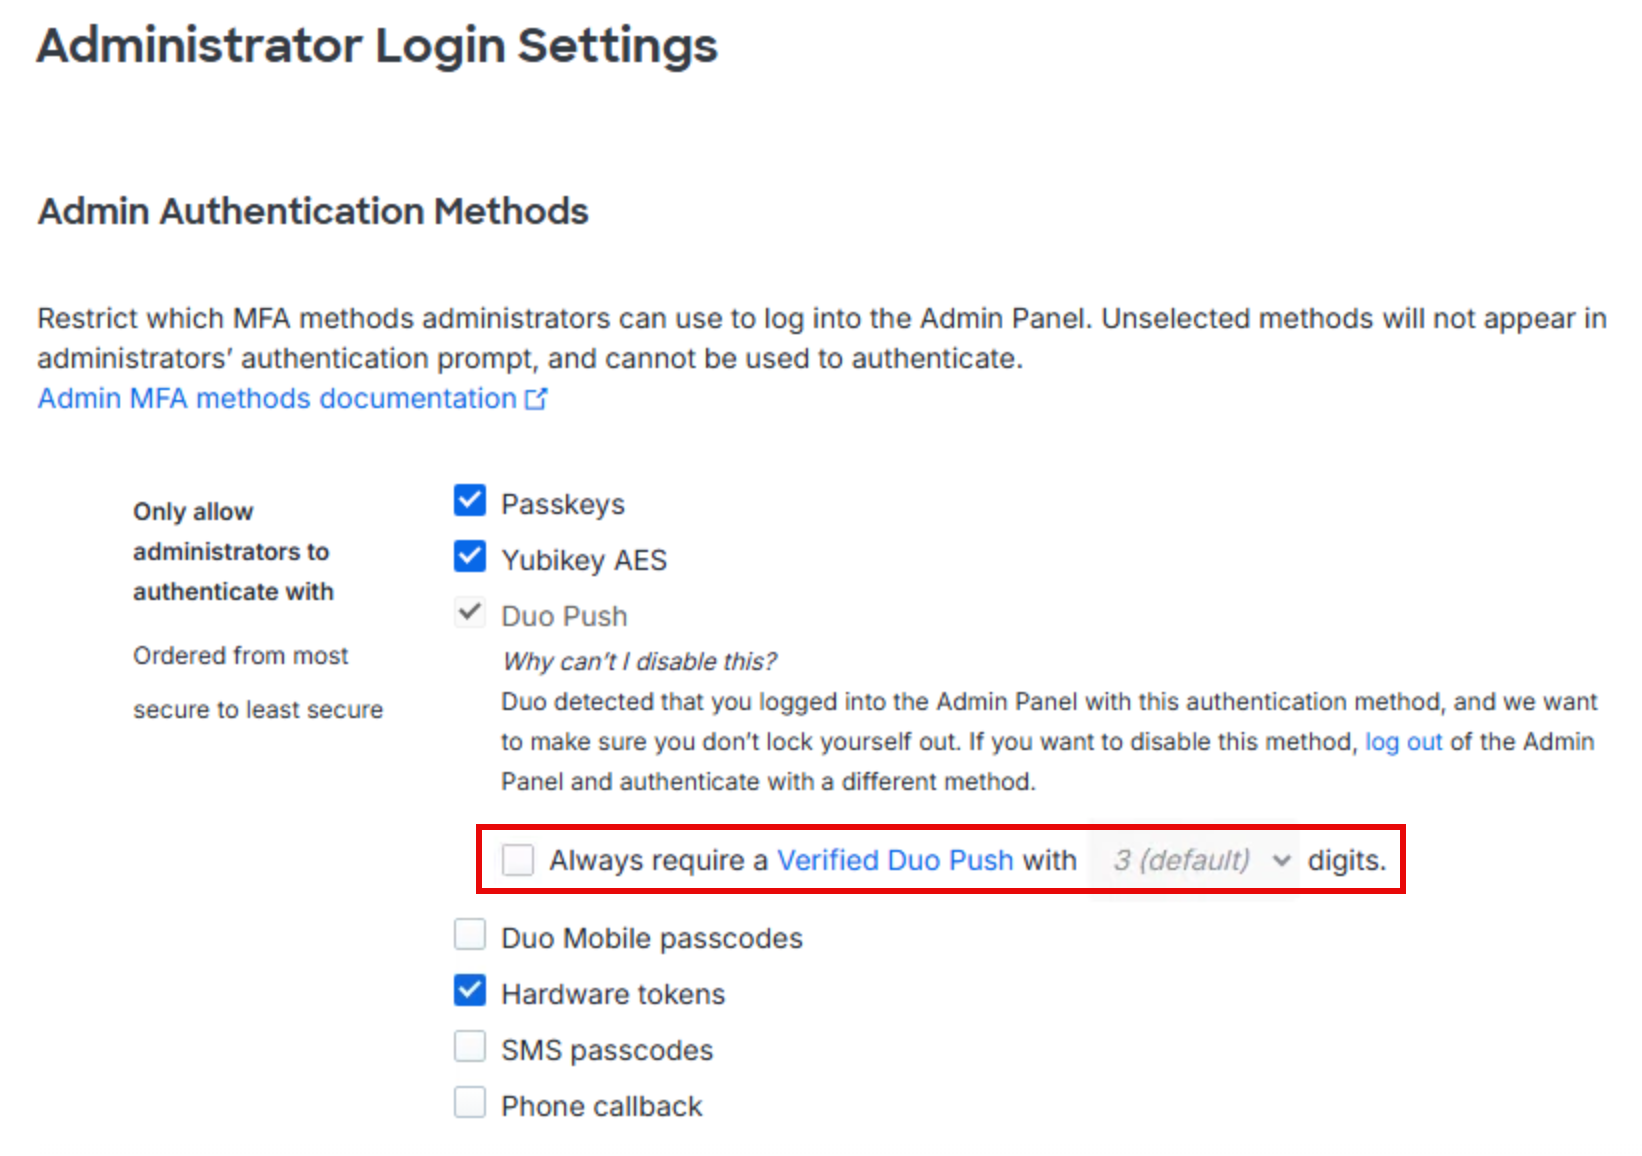Uncheck the Passkeys checkbox
This screenshot has width=1642, height=1156.
click(470, 500)
